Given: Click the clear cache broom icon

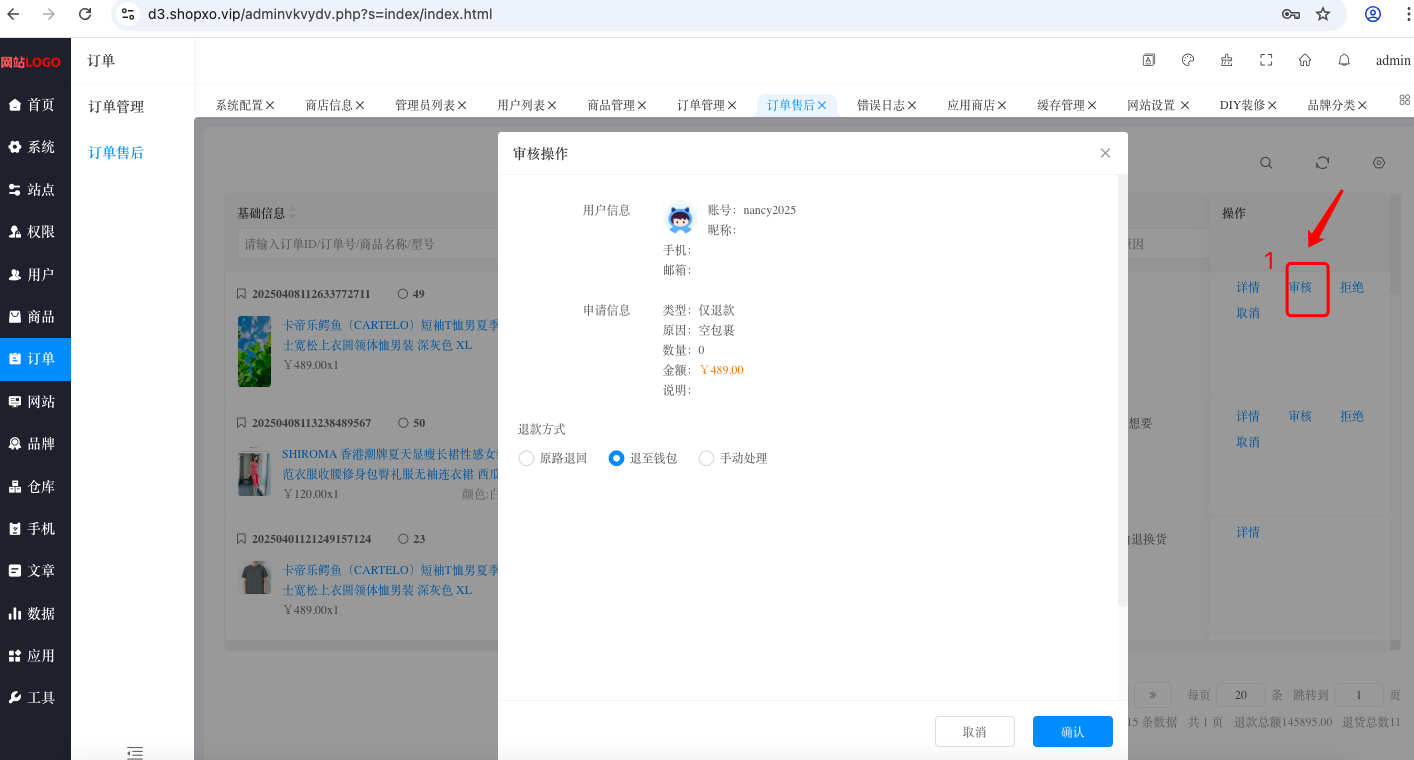Looking at the screenshot, I should click(1227, 60).
